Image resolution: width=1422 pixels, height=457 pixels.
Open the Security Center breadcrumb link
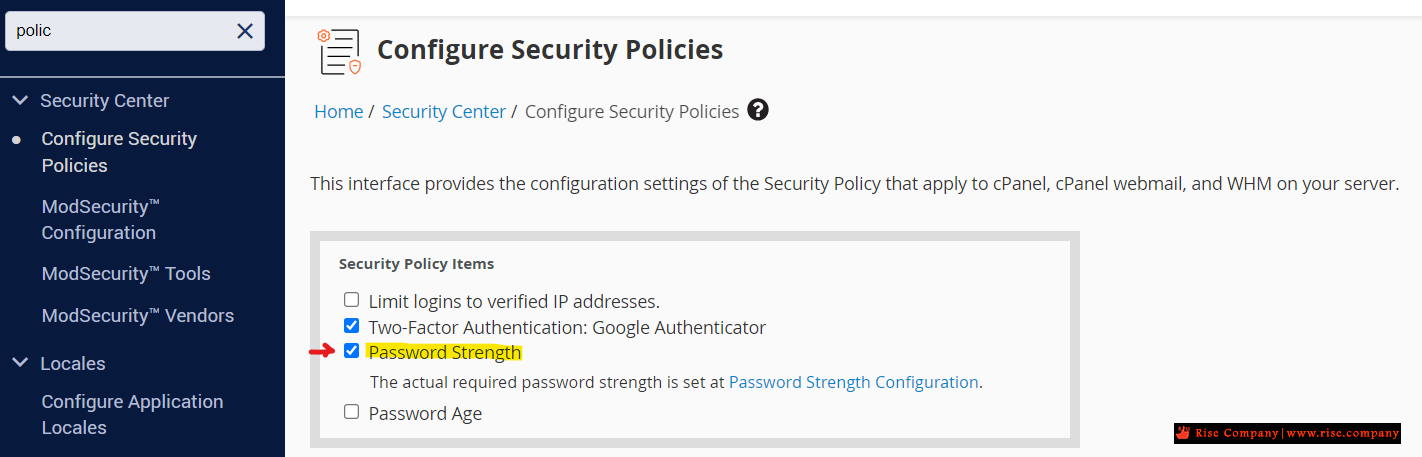pyautogui.click(x=444, y=111)
